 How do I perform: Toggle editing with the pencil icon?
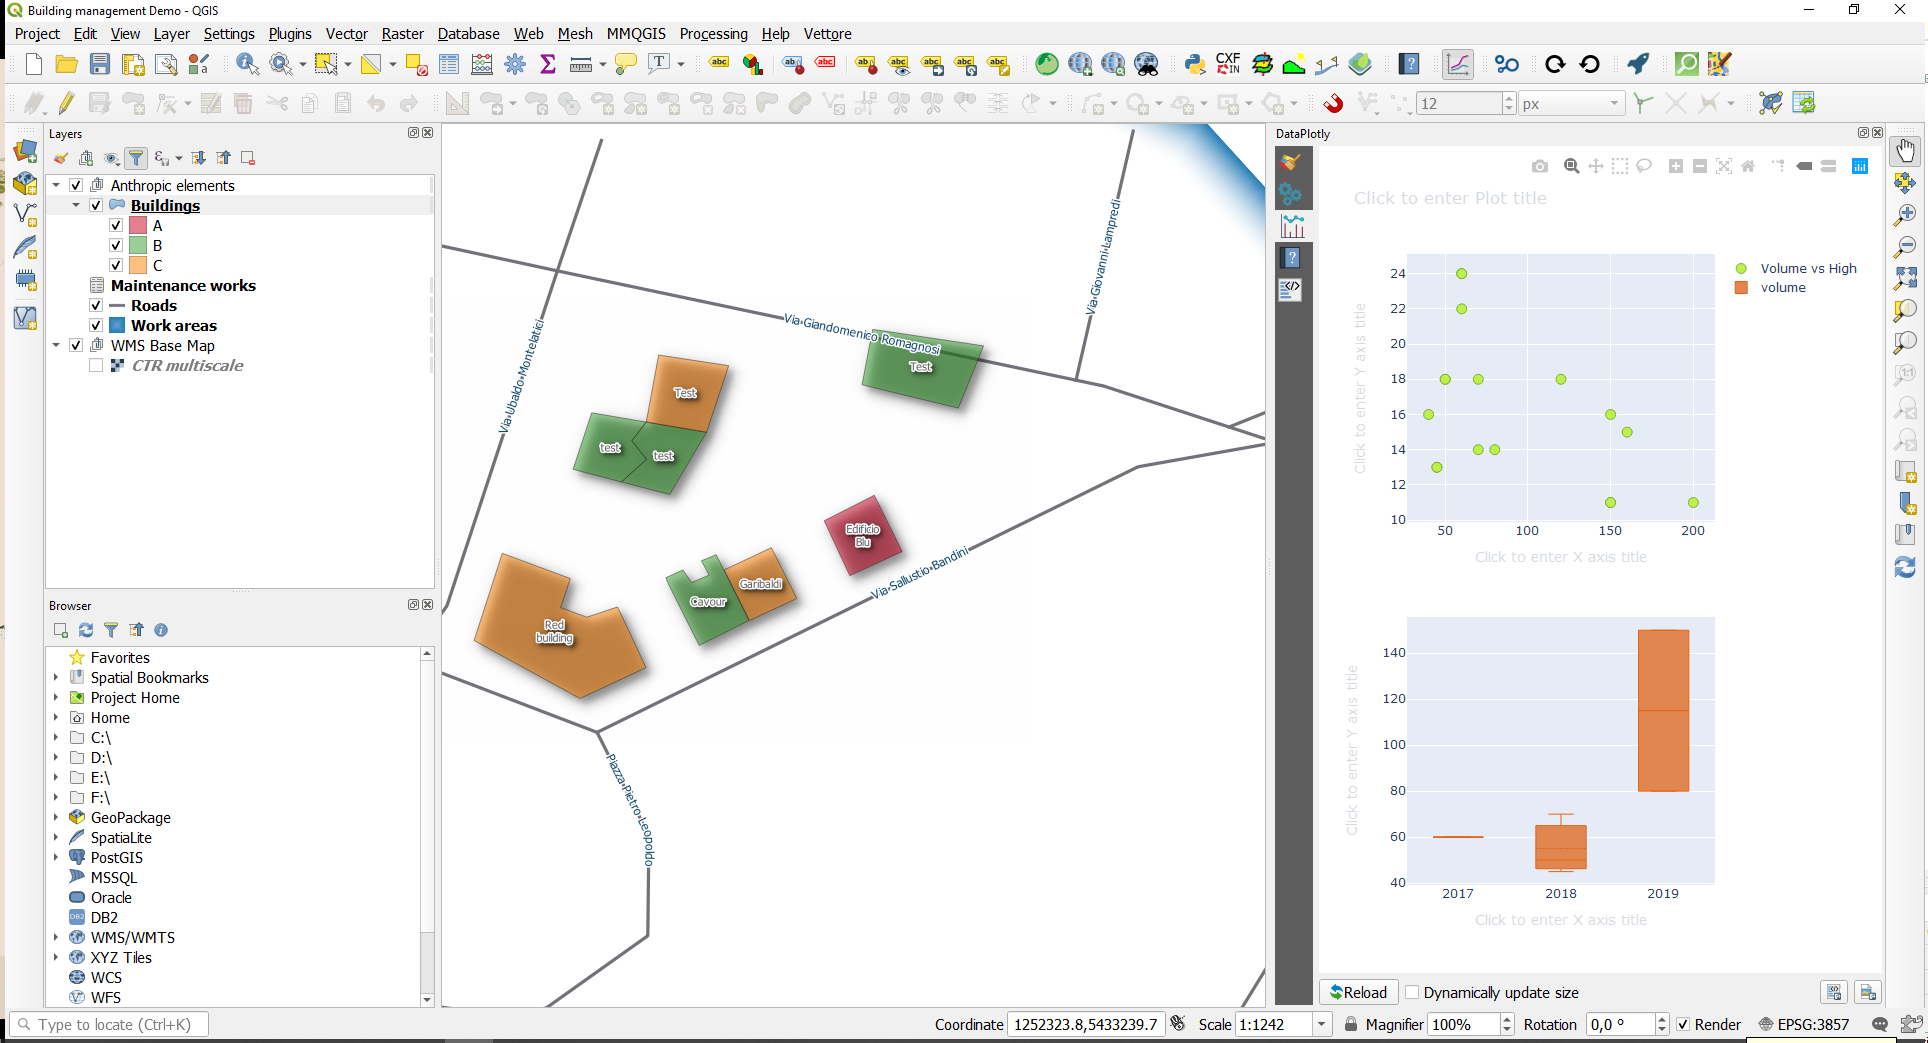66,103
